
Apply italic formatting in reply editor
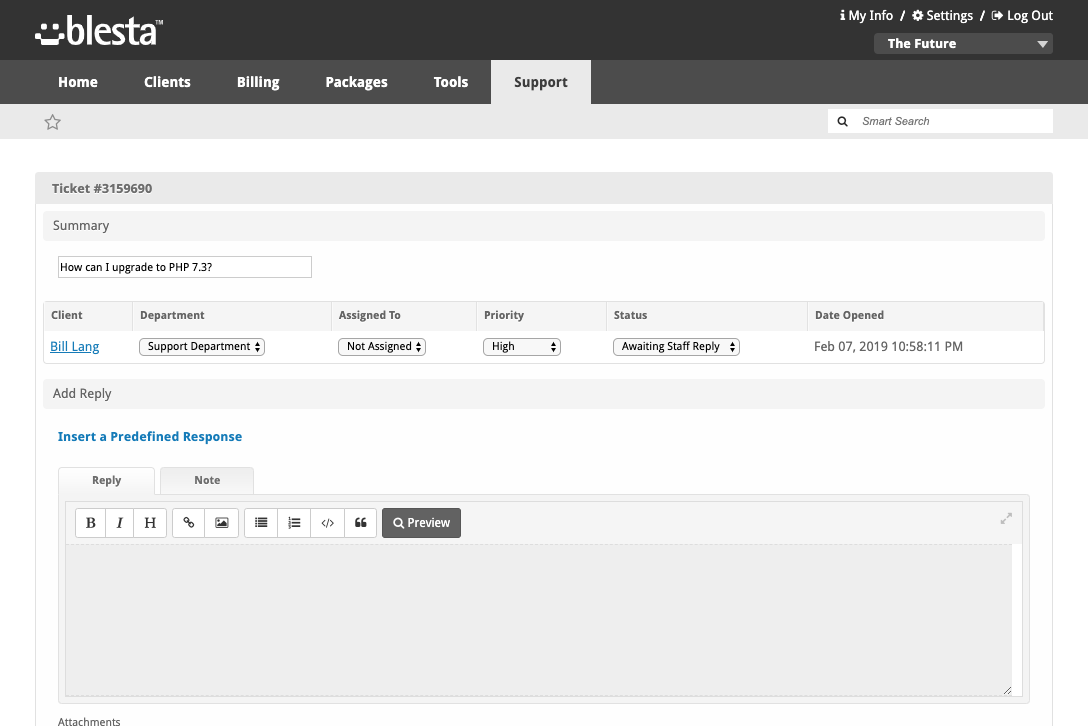tap(120, 523)
